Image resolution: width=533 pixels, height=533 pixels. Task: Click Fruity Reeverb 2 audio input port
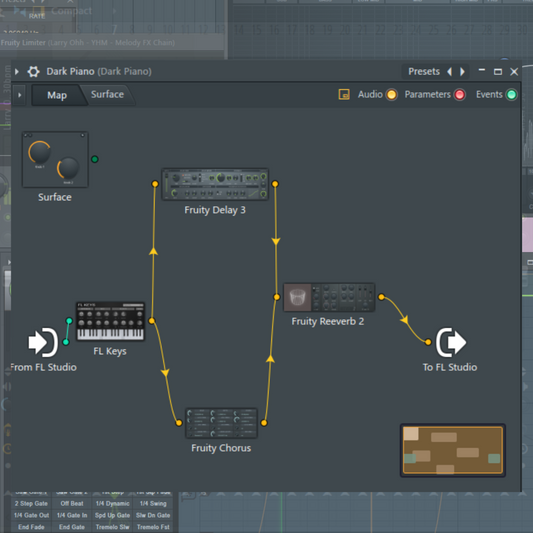[277, 297]
